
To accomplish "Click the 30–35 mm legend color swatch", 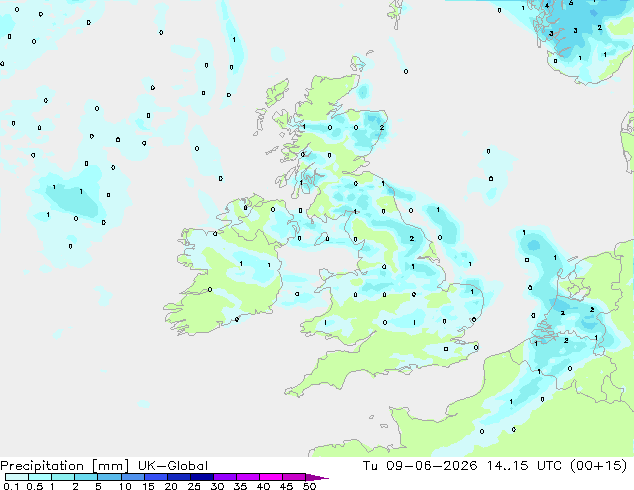I will pyautogui.click(x=224, y=477).
